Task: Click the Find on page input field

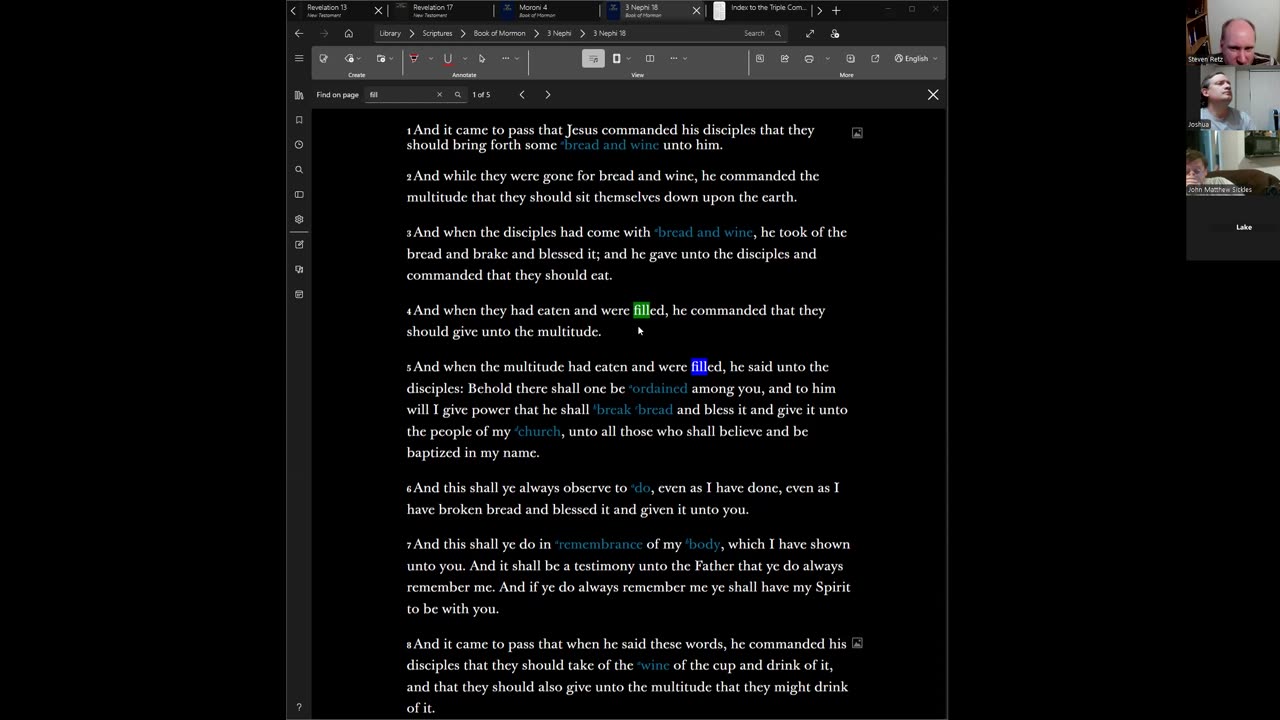Action: [x=400, y=95]
